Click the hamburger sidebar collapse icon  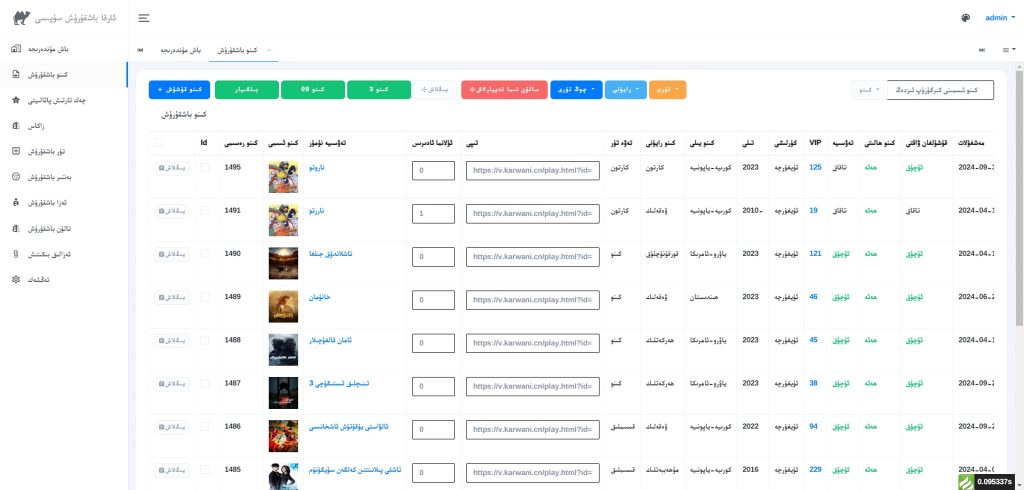pos(144,18)
